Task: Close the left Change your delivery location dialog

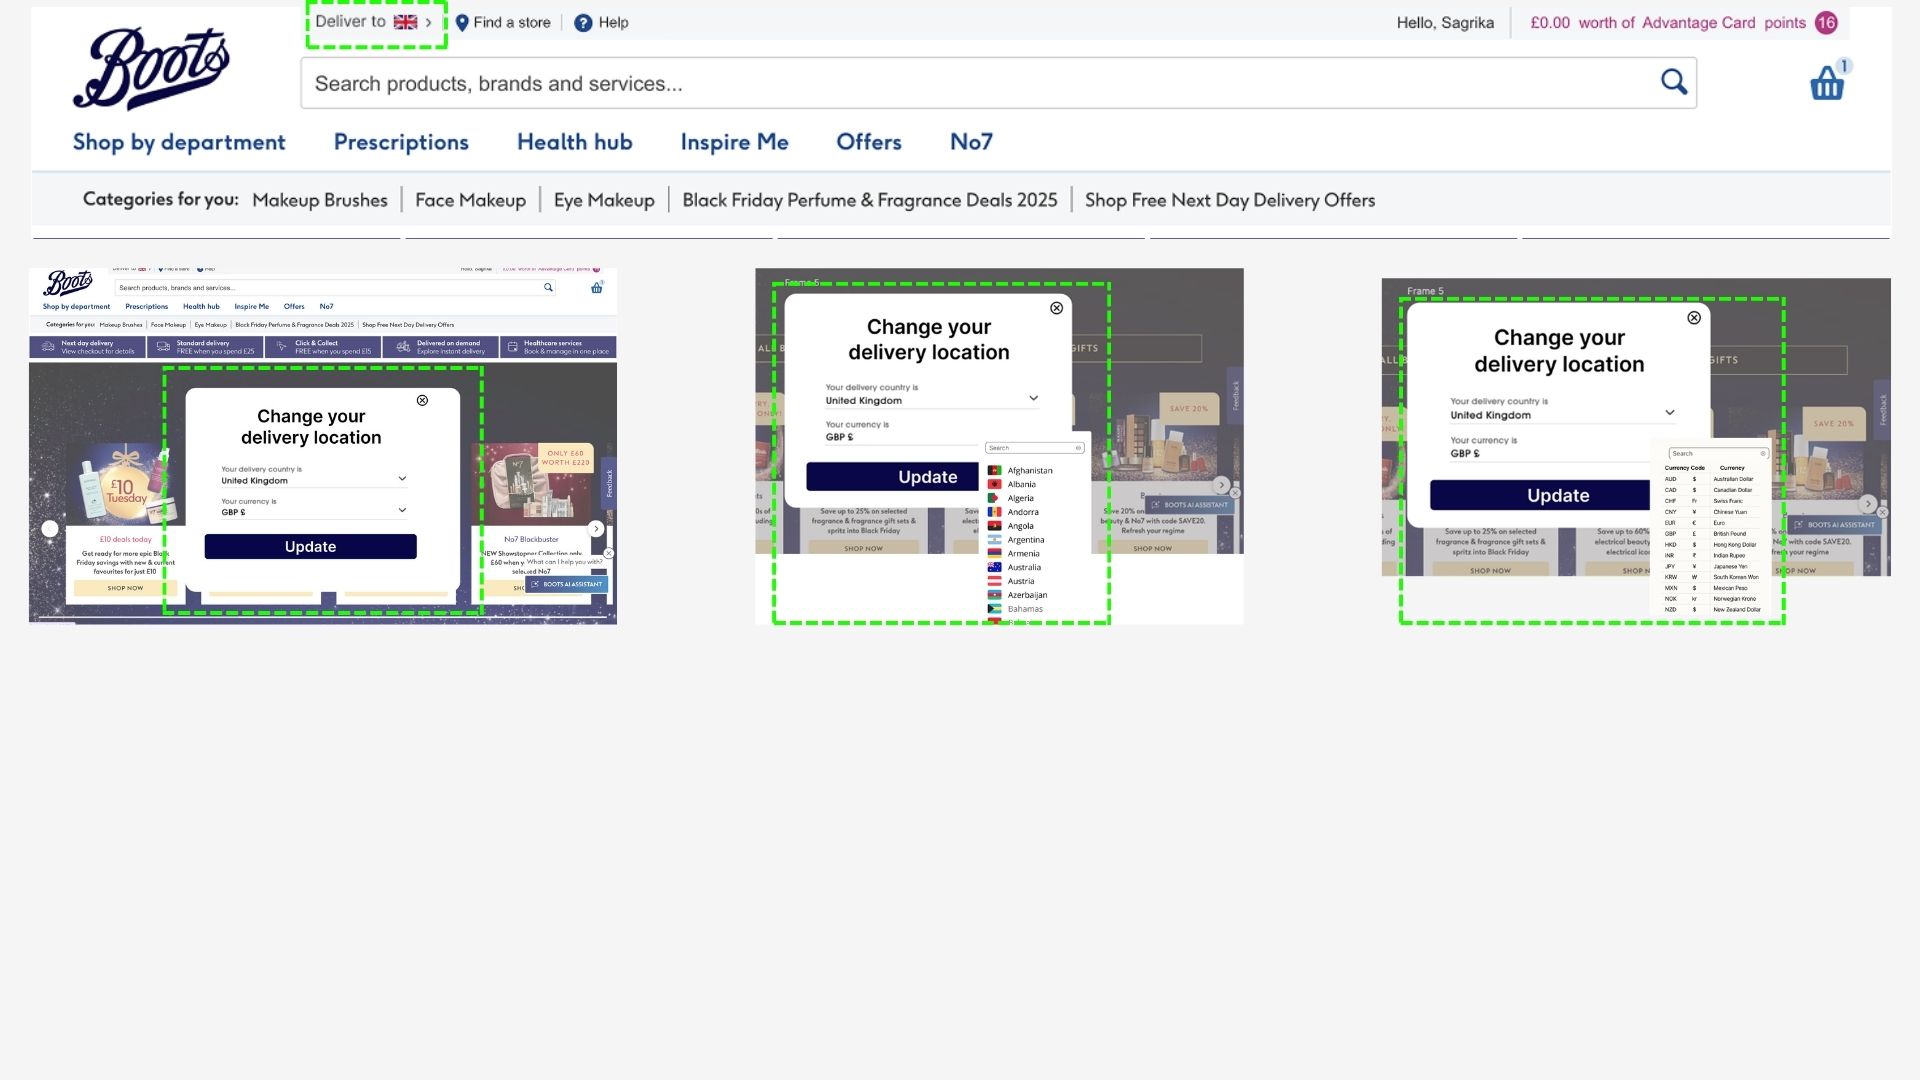Action: [x=422, y=400]
